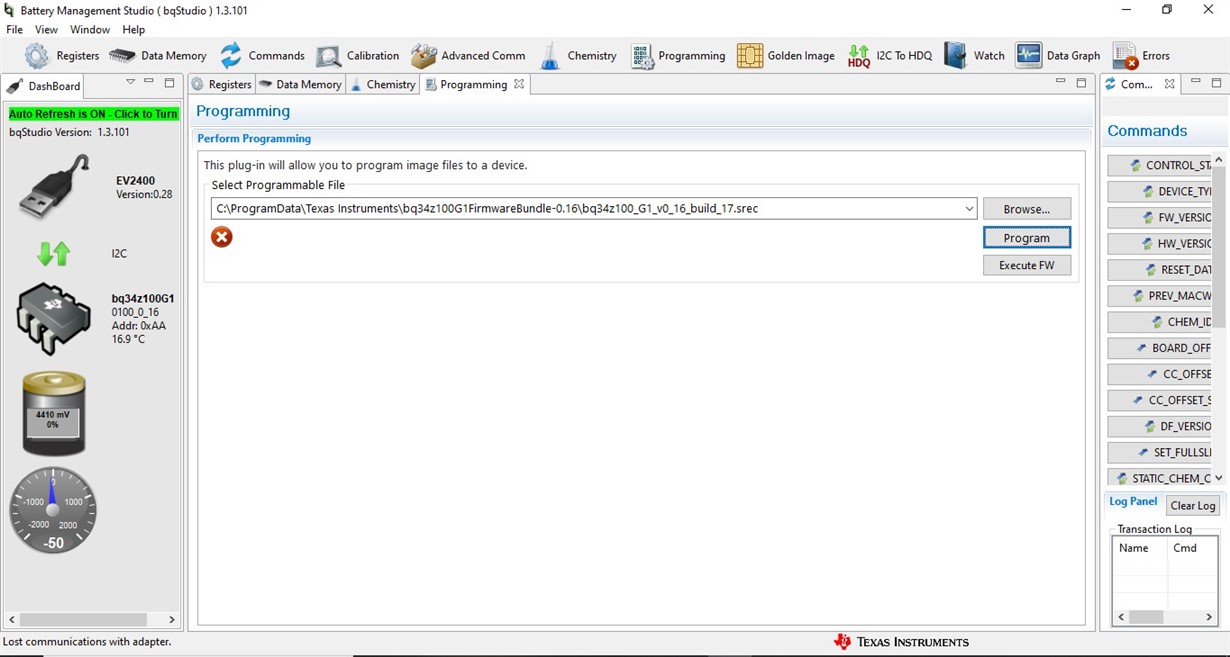The height and width of the screenshot is (657, 1230).
Task: Open DashBoard view menu dropdown arrow
Action: 130,82
